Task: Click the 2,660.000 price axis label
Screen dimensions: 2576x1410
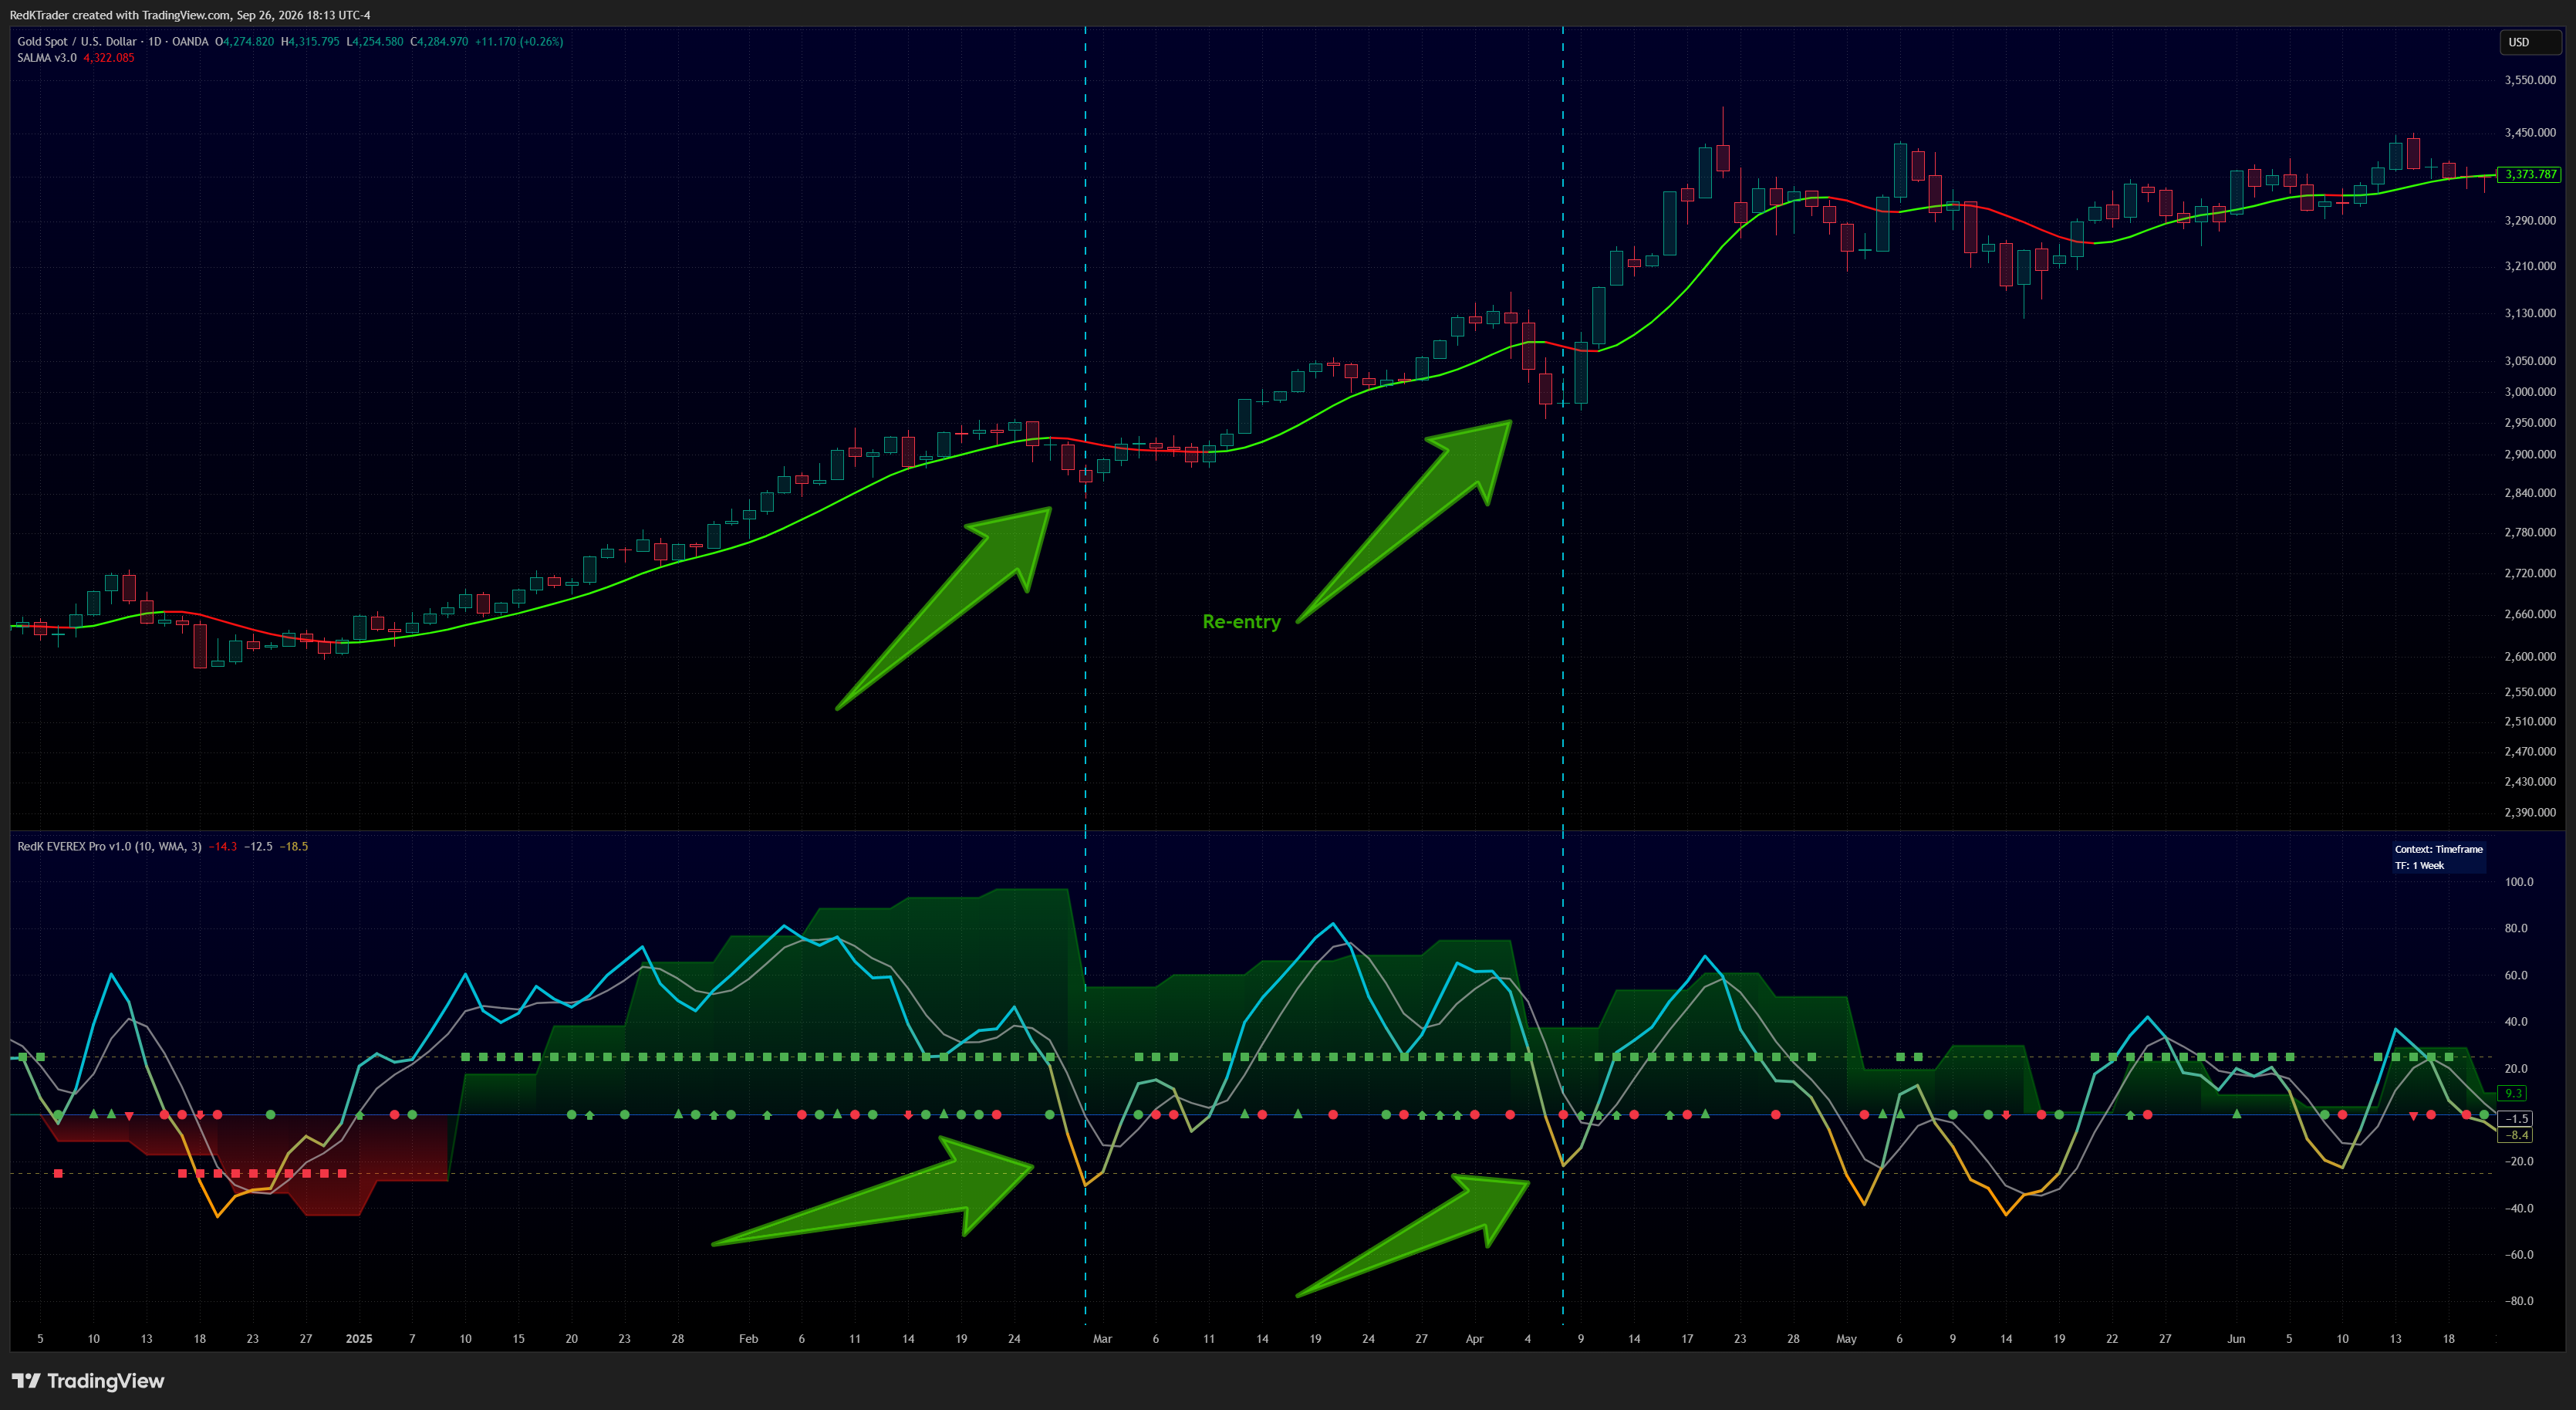Action: (2530, 615)
